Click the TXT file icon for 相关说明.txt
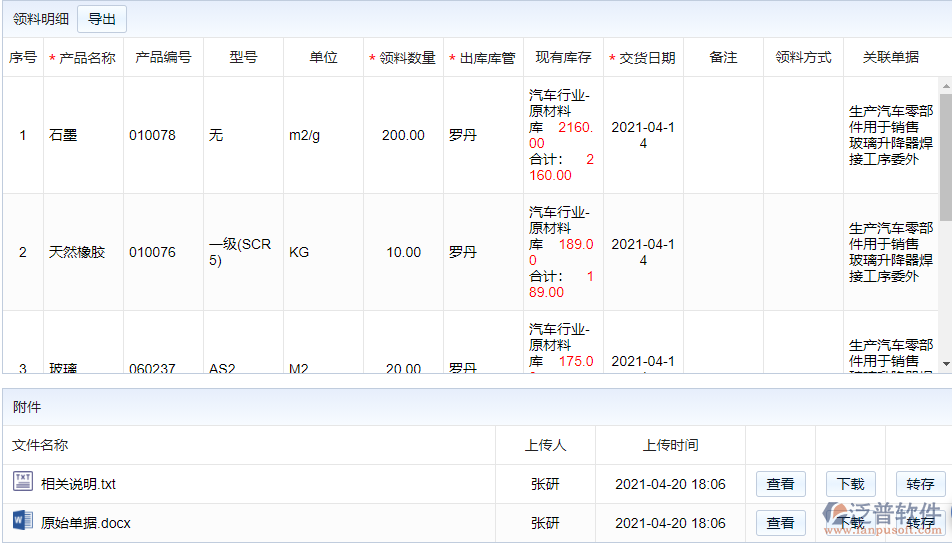The height and width of the screenshot is (546, 952). tap(22, 483)
